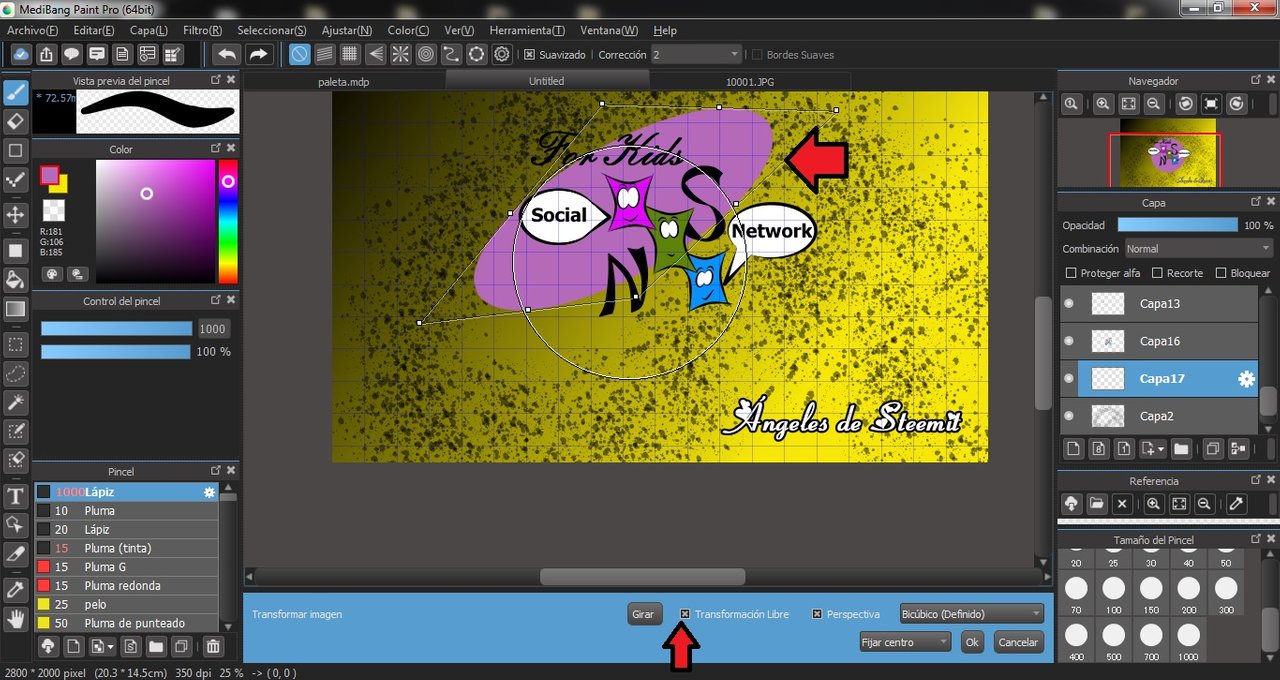1280x680 pixels.
Task: Enable Recorte checkbox
Action: coord(1158,273)
